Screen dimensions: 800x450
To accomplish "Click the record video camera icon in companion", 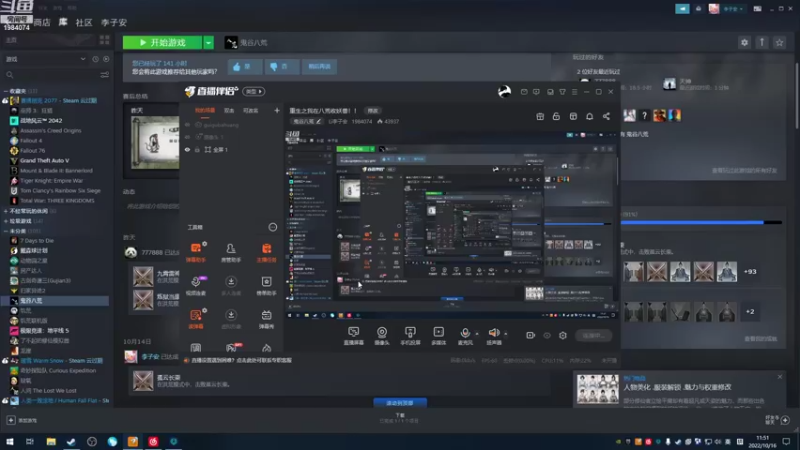I will 531,335.
